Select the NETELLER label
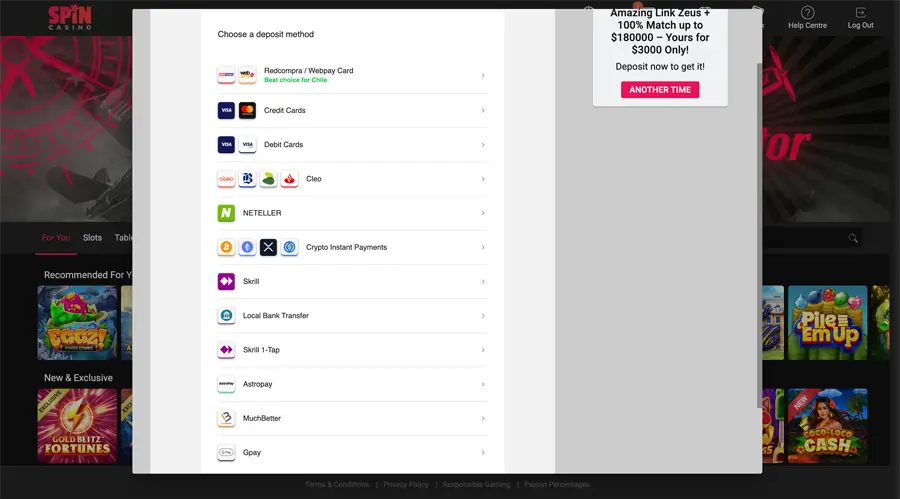This screenshot has height=499, width=900. pos(262,213)
